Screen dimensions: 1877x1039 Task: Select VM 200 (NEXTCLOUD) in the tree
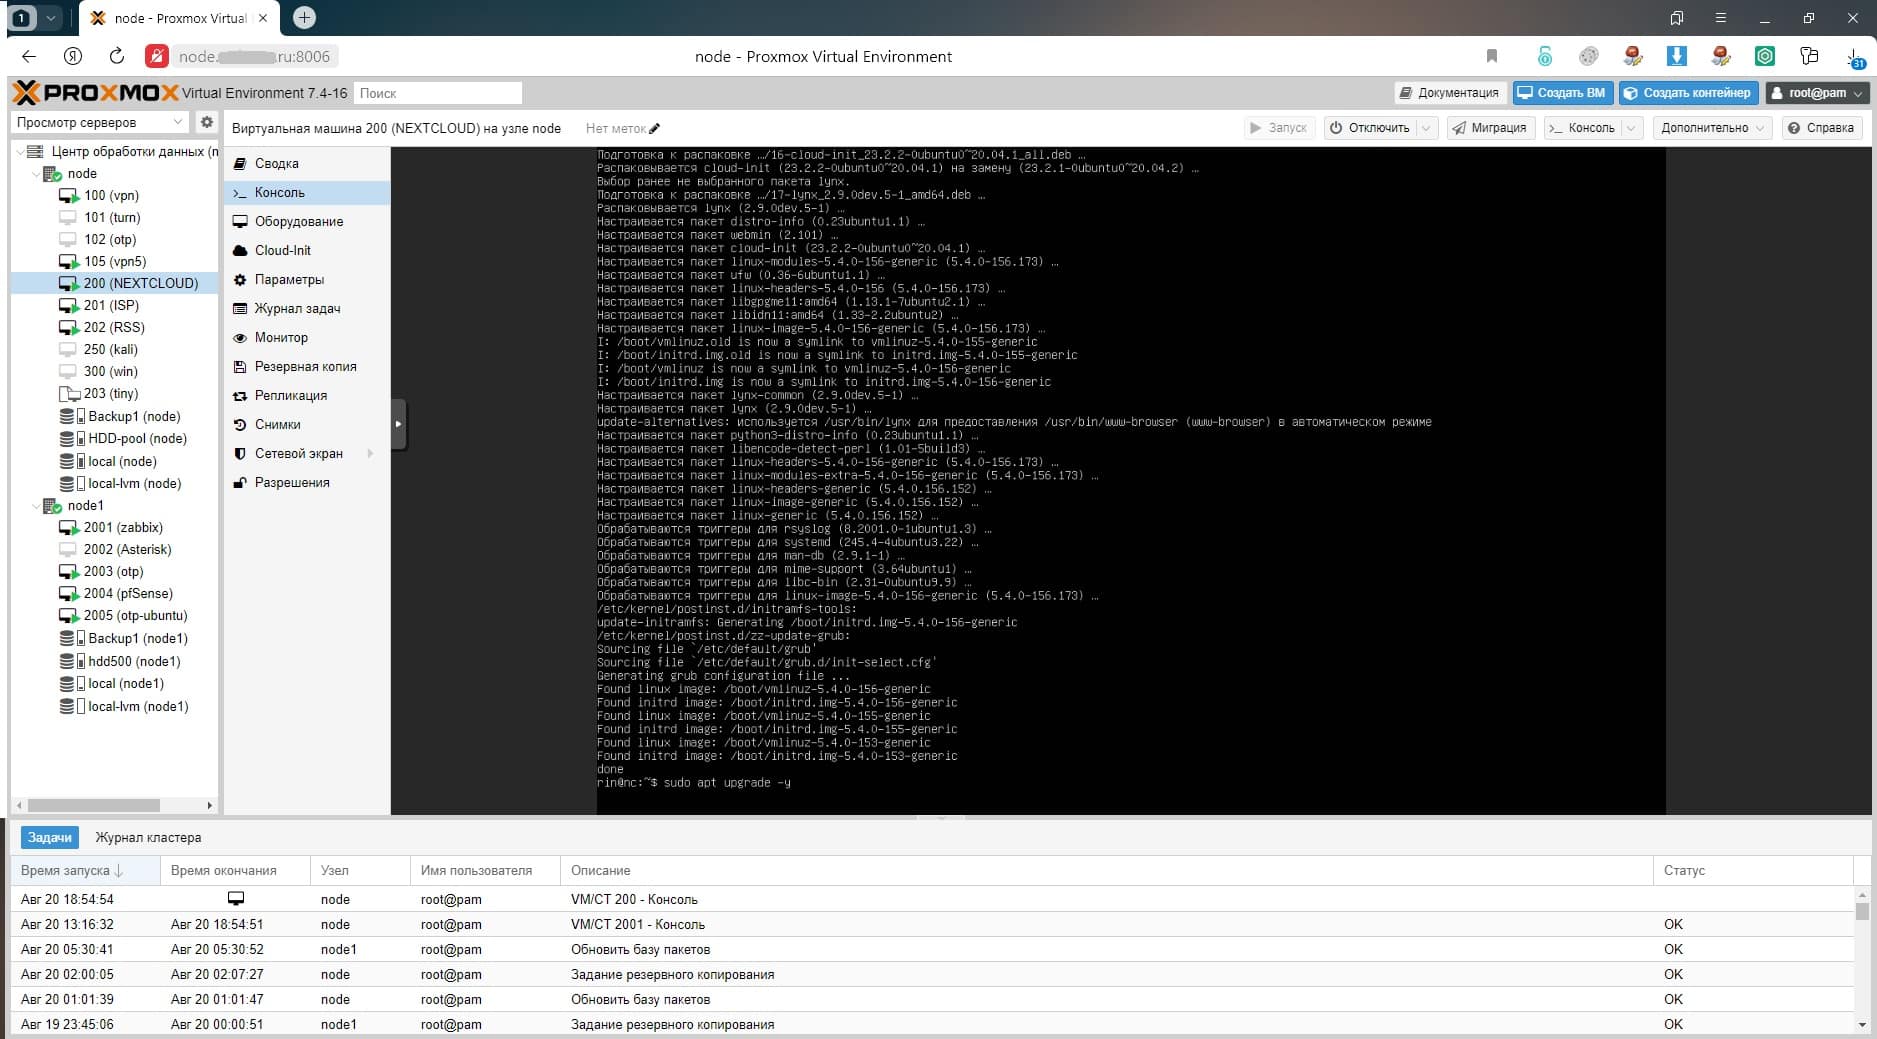pyautogui.click(x=114, y=283)
